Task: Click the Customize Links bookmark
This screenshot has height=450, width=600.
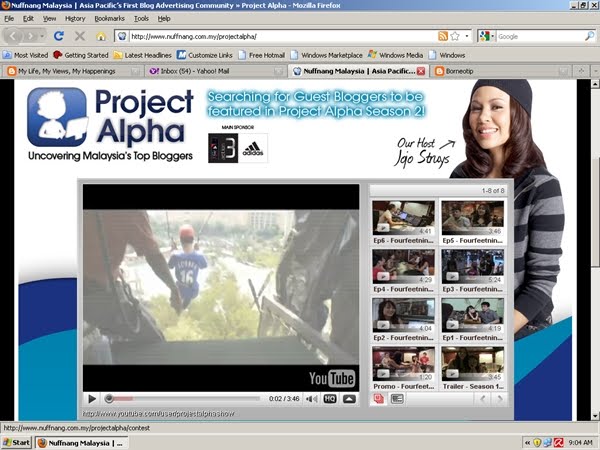Action: tap(204, 55)
